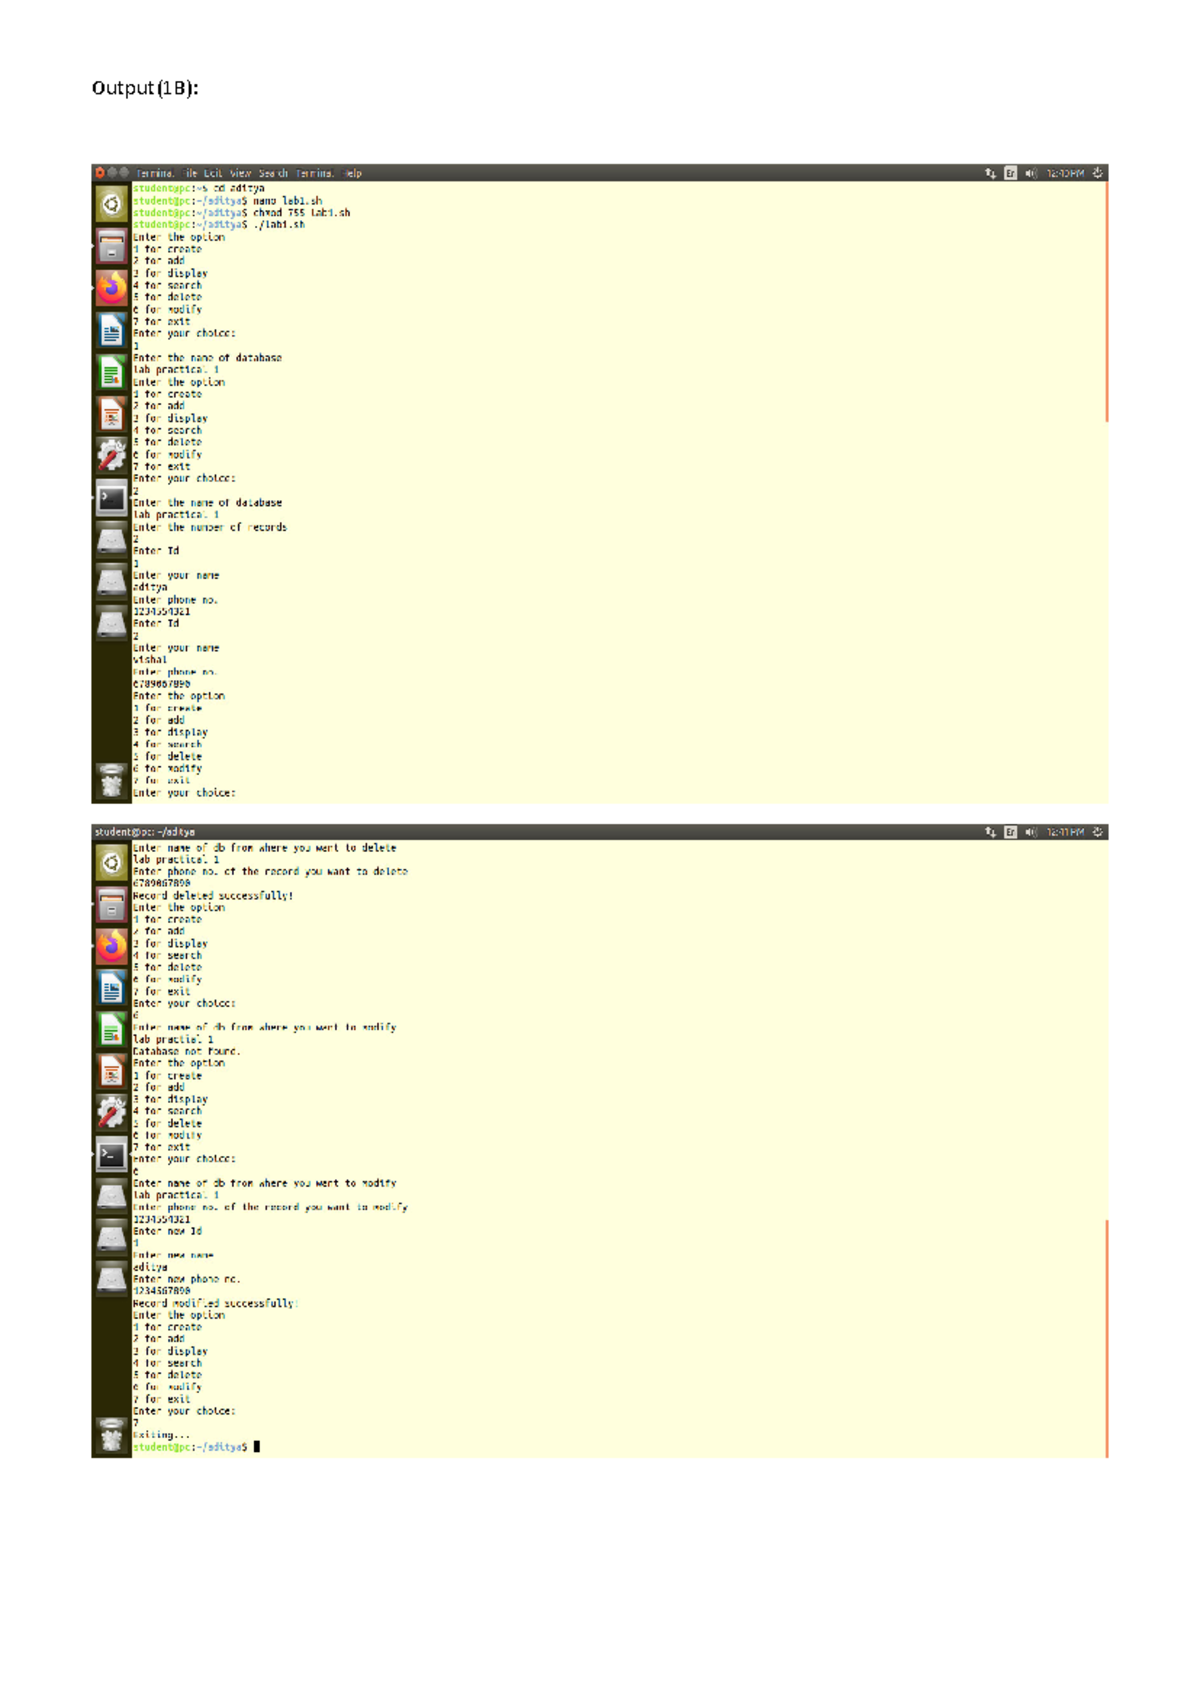Open the File menu in the terminal menu bar

coord(190,173)
